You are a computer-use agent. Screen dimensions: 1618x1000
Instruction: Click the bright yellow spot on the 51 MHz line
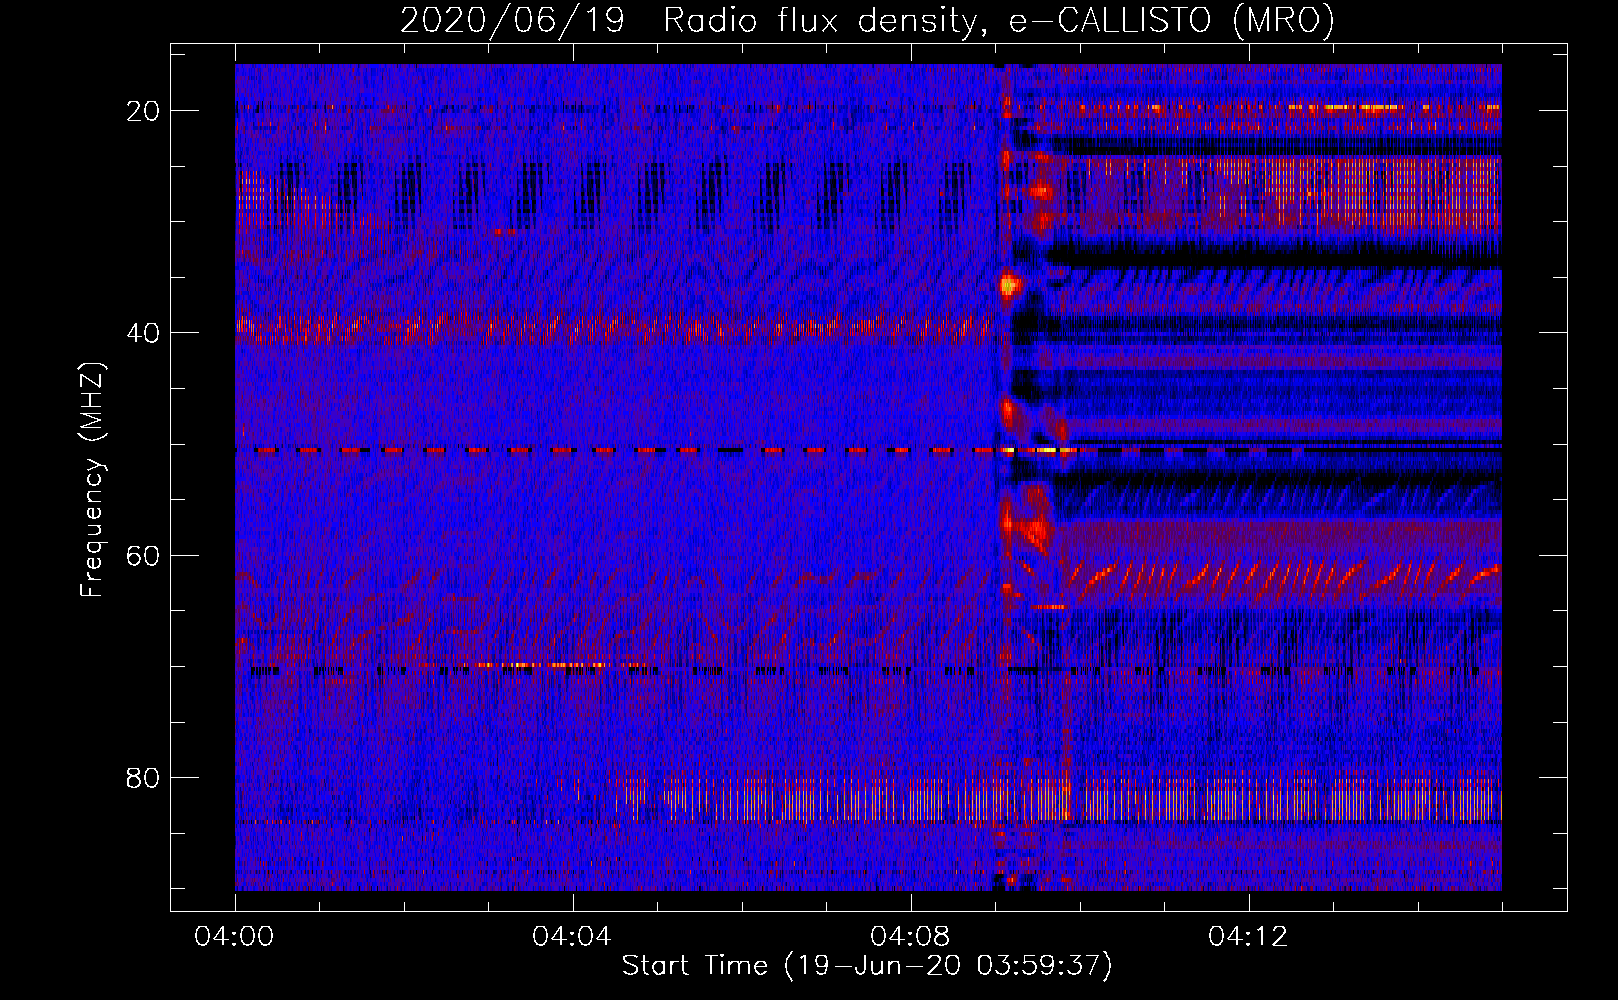coord(1045,451)
